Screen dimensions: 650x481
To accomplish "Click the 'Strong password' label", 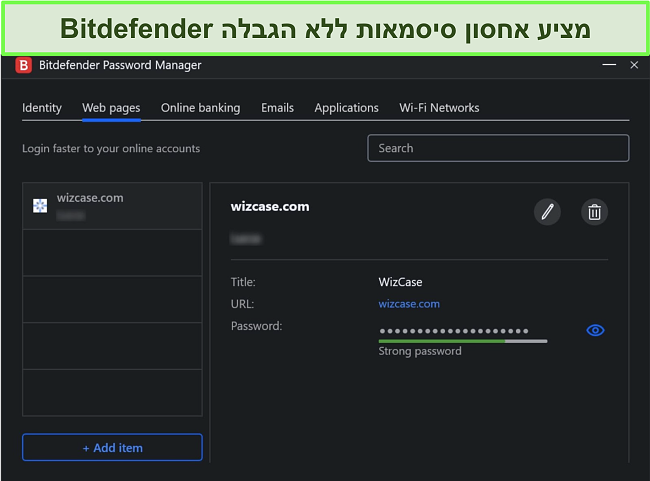I will [420, 351].
